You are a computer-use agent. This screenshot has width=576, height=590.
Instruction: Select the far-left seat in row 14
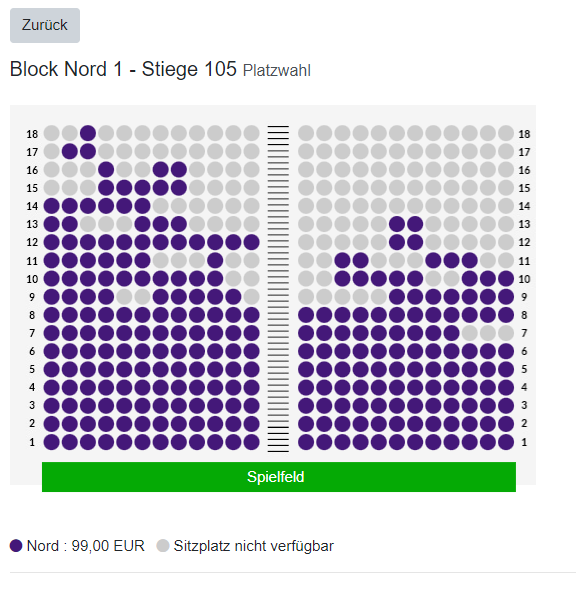point(52,206)
